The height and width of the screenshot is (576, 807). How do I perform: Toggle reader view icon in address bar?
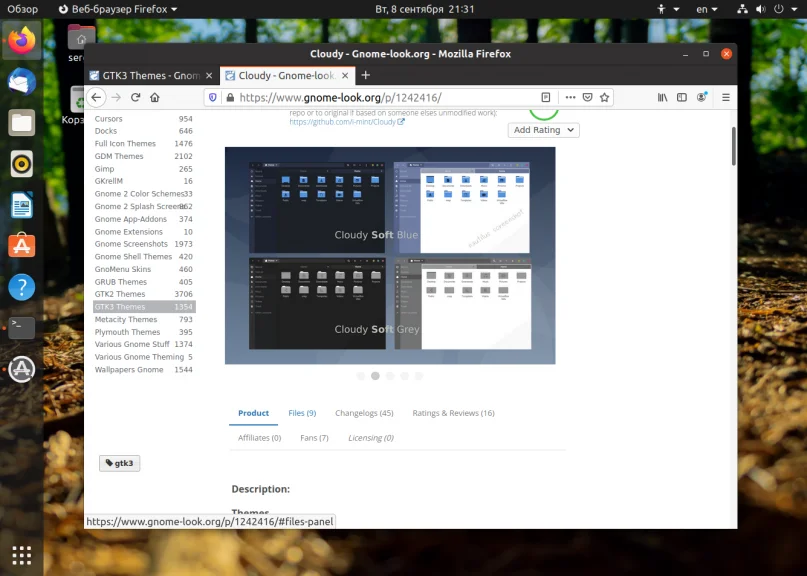point(546,97)
